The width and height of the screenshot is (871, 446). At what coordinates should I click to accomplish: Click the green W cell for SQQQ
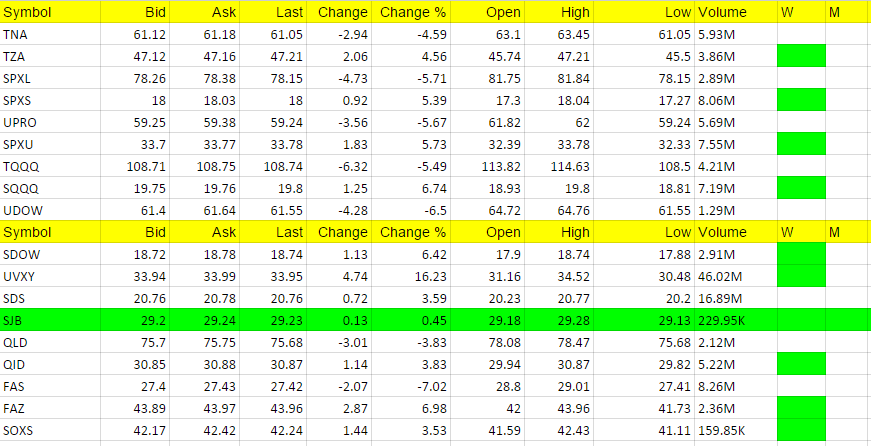(802, 188)
